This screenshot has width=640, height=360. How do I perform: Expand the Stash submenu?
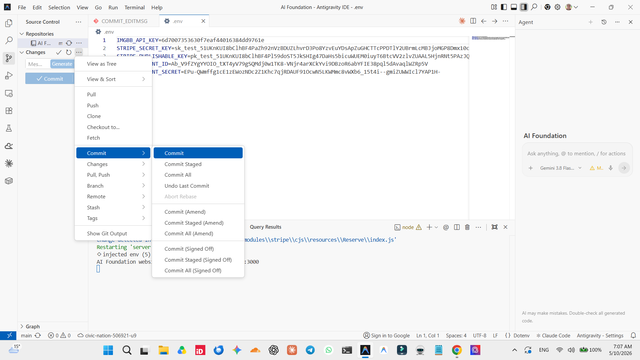113,207
